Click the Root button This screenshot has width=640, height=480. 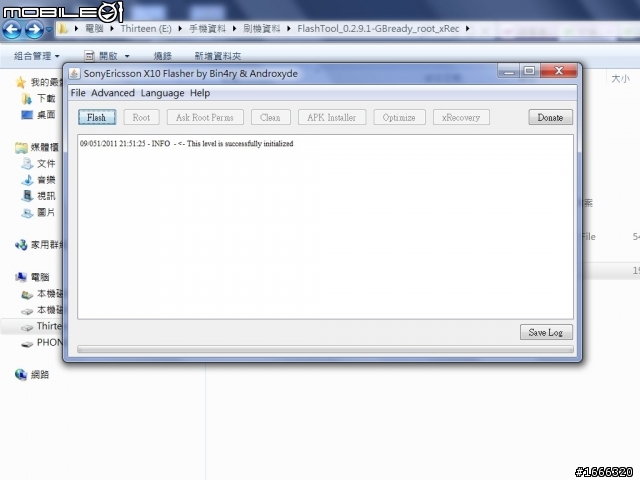[141, 118]
